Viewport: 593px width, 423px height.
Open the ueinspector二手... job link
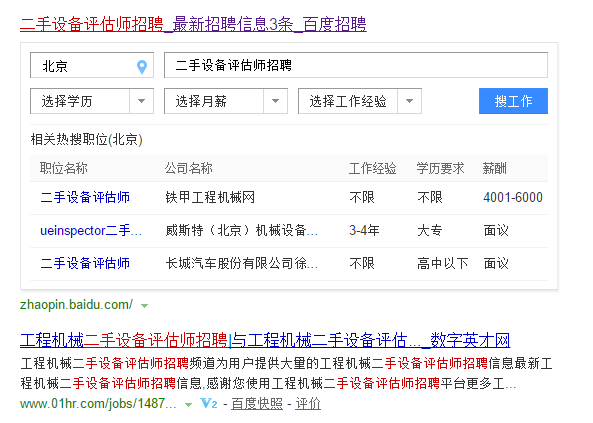91,230
